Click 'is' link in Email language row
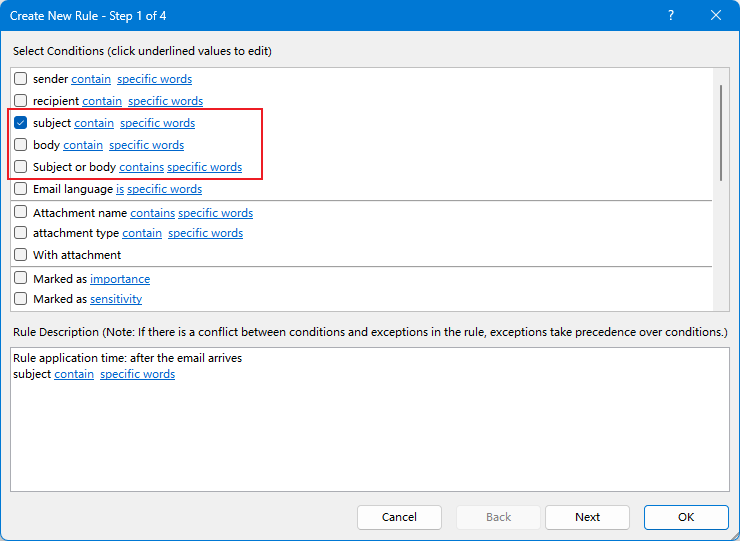 pyautogui.click(x=120, y=189)
